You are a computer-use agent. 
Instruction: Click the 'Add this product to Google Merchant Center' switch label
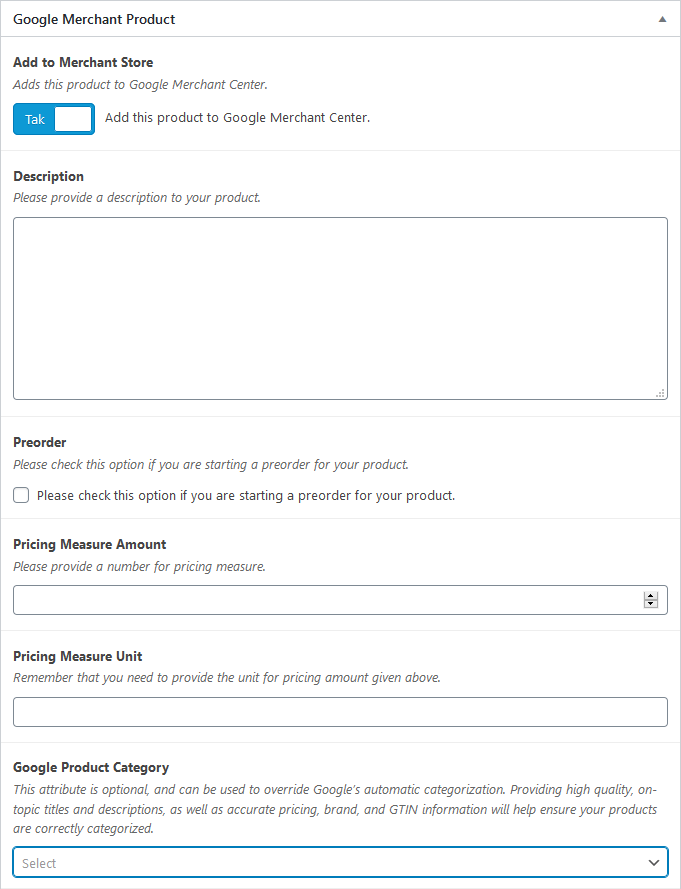[x=237, y=118]
